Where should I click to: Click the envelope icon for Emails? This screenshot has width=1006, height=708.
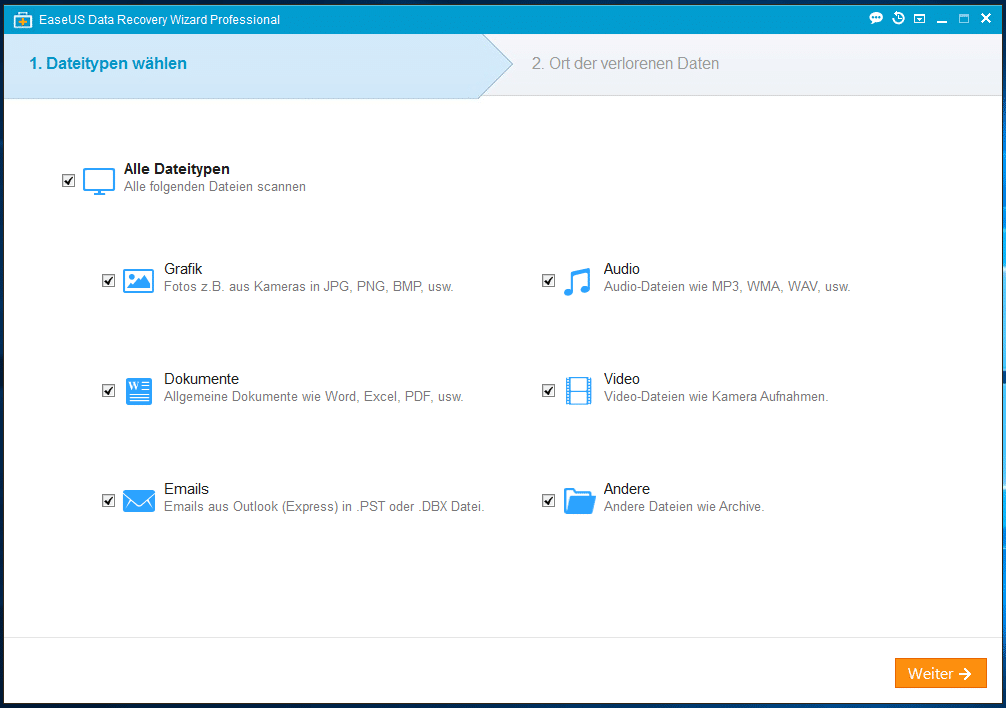[139, 501]
